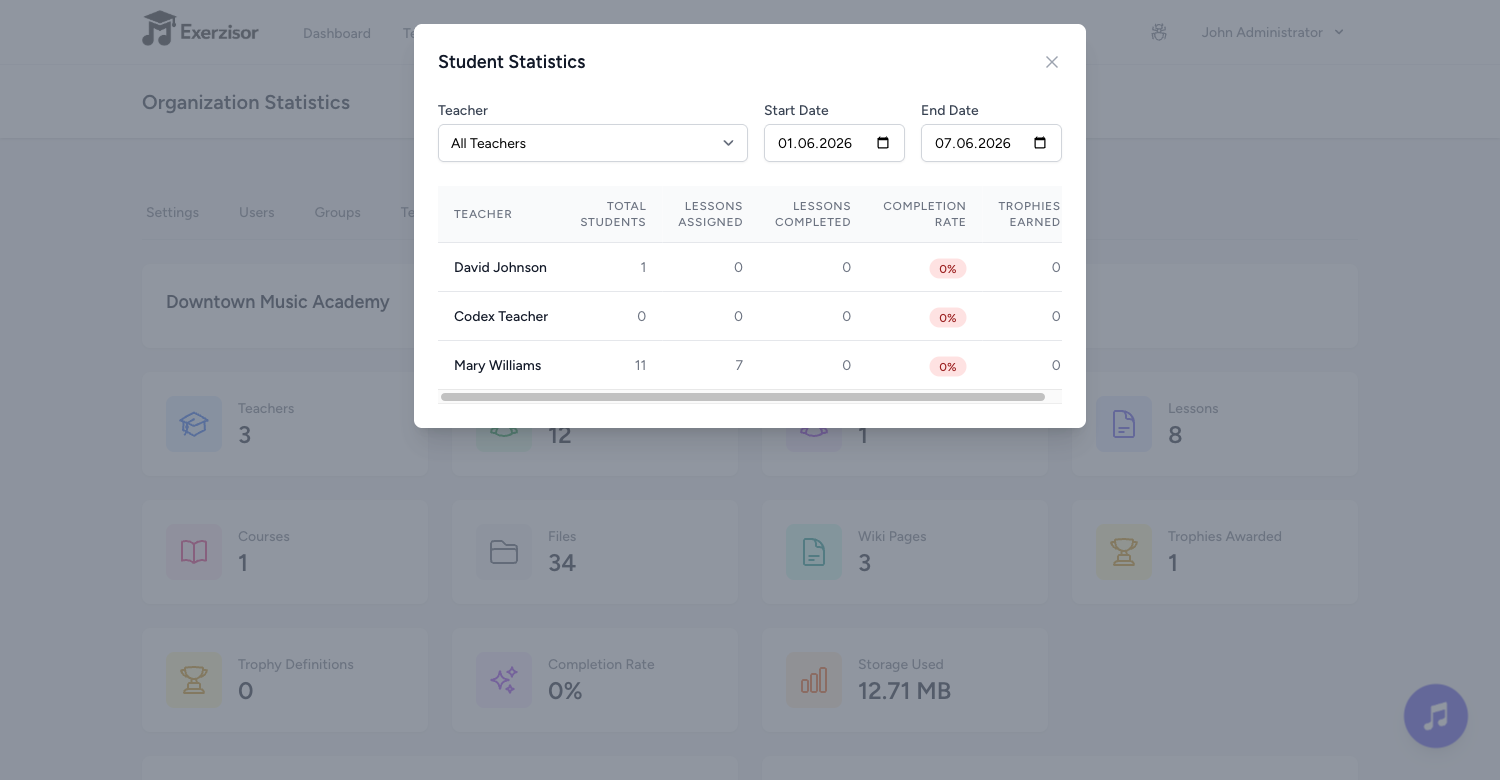The height and width of the screenshot is (780, 1500).
Task: Click the Courses open book icon
Action: coord(194,552)
